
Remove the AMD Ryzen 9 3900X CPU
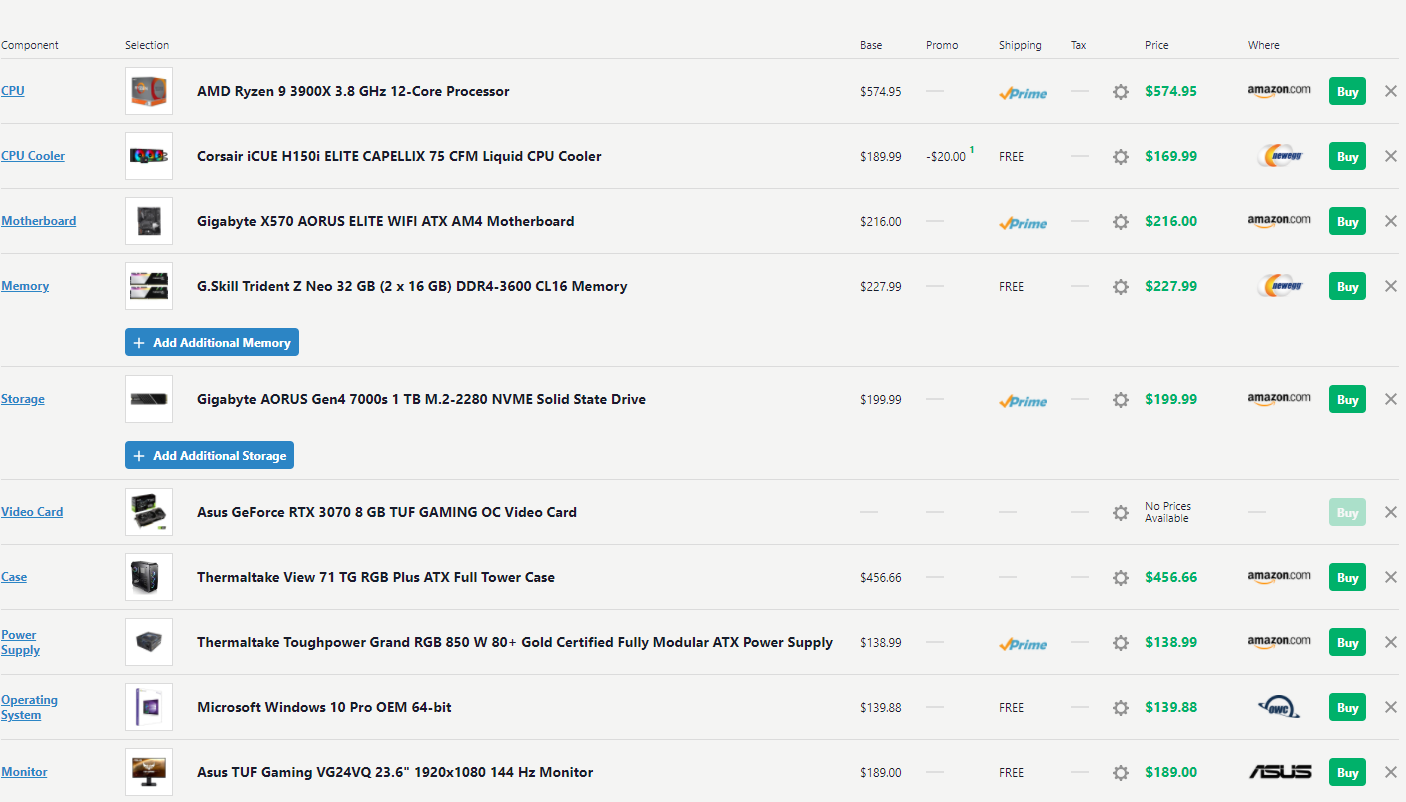(x=1391, y=91)
